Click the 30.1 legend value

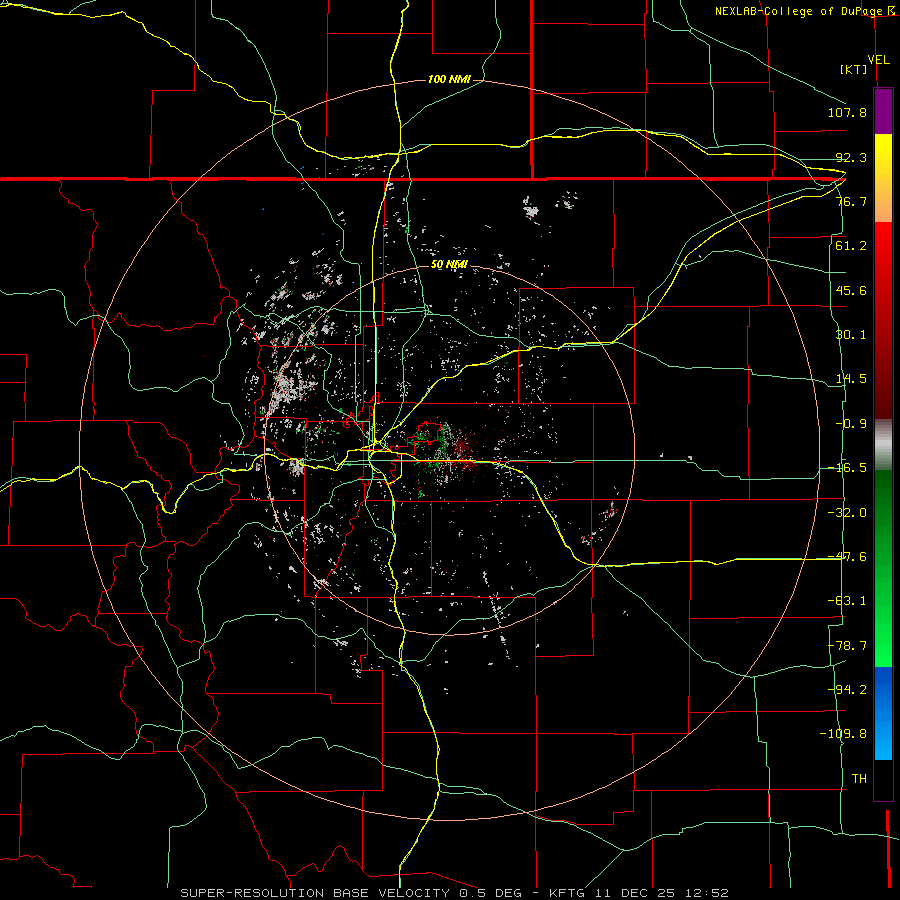point(851,335)
